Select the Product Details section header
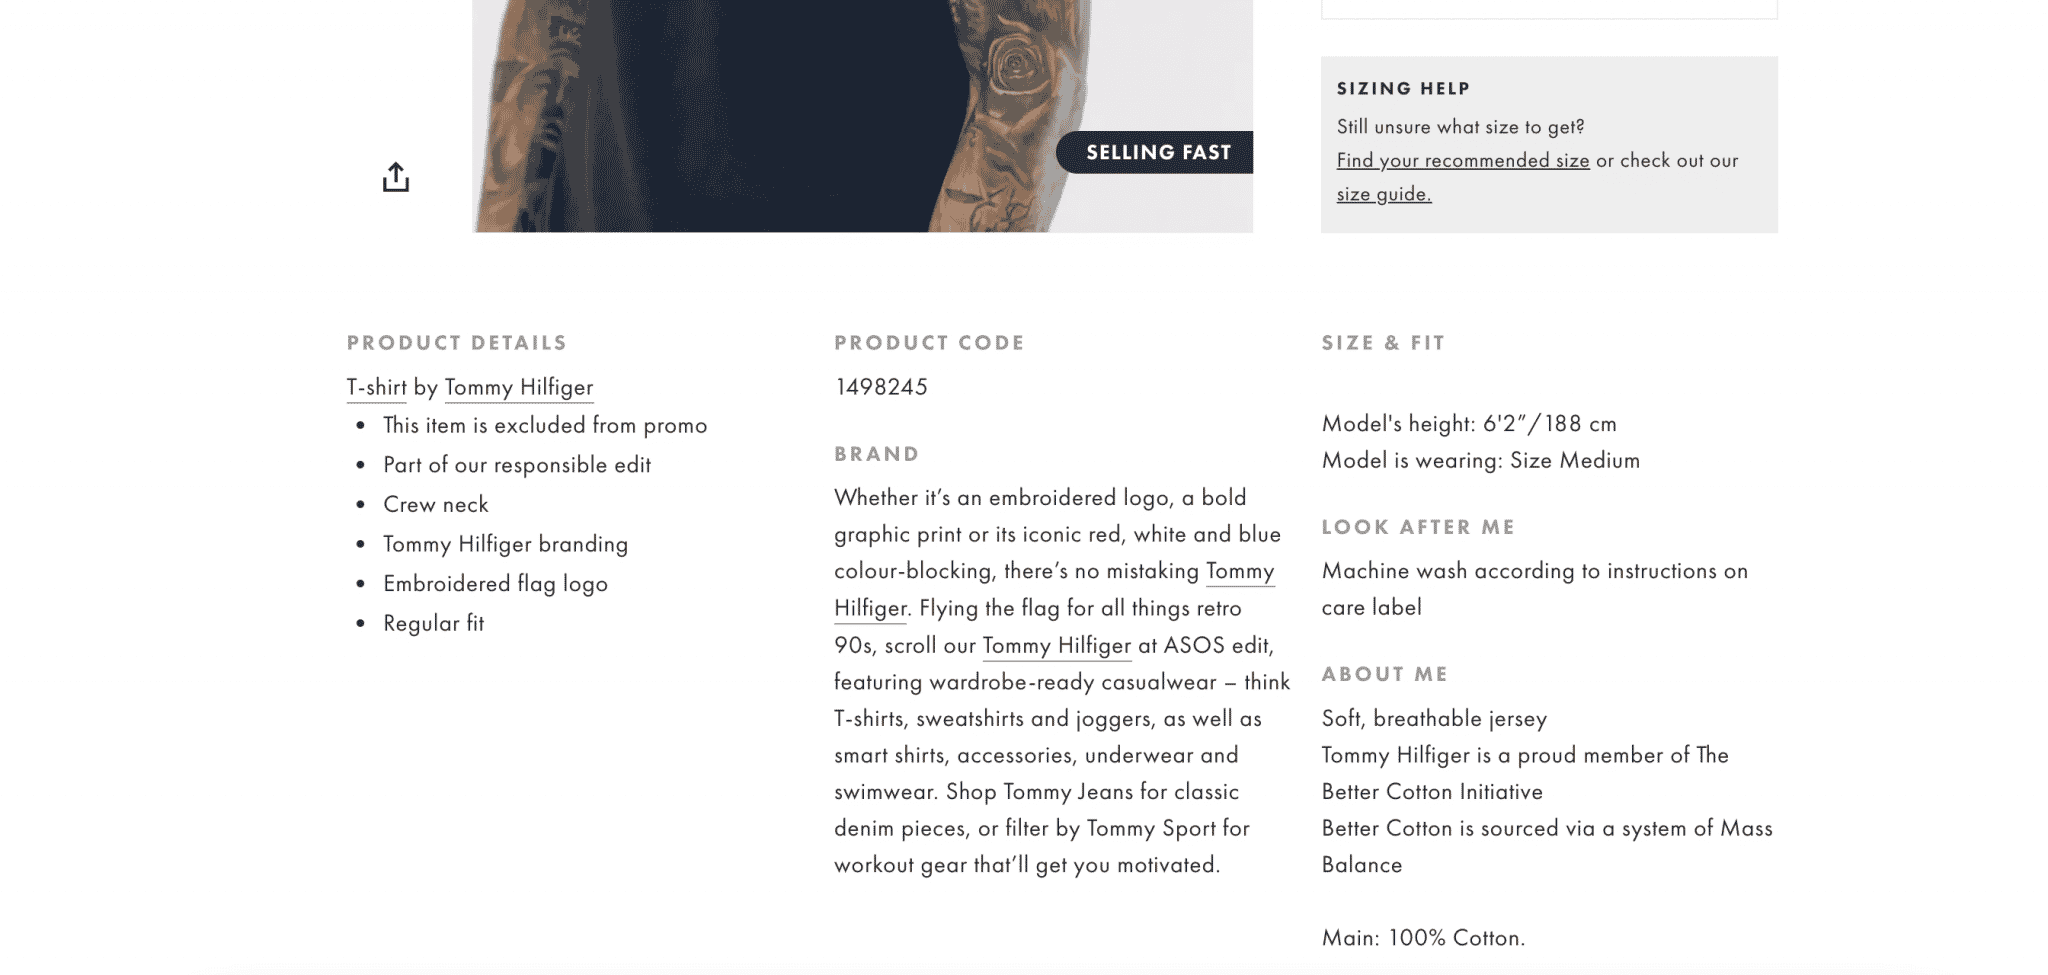The width and height of the screenshot is (2048, 975). click(x=456, y=342)
